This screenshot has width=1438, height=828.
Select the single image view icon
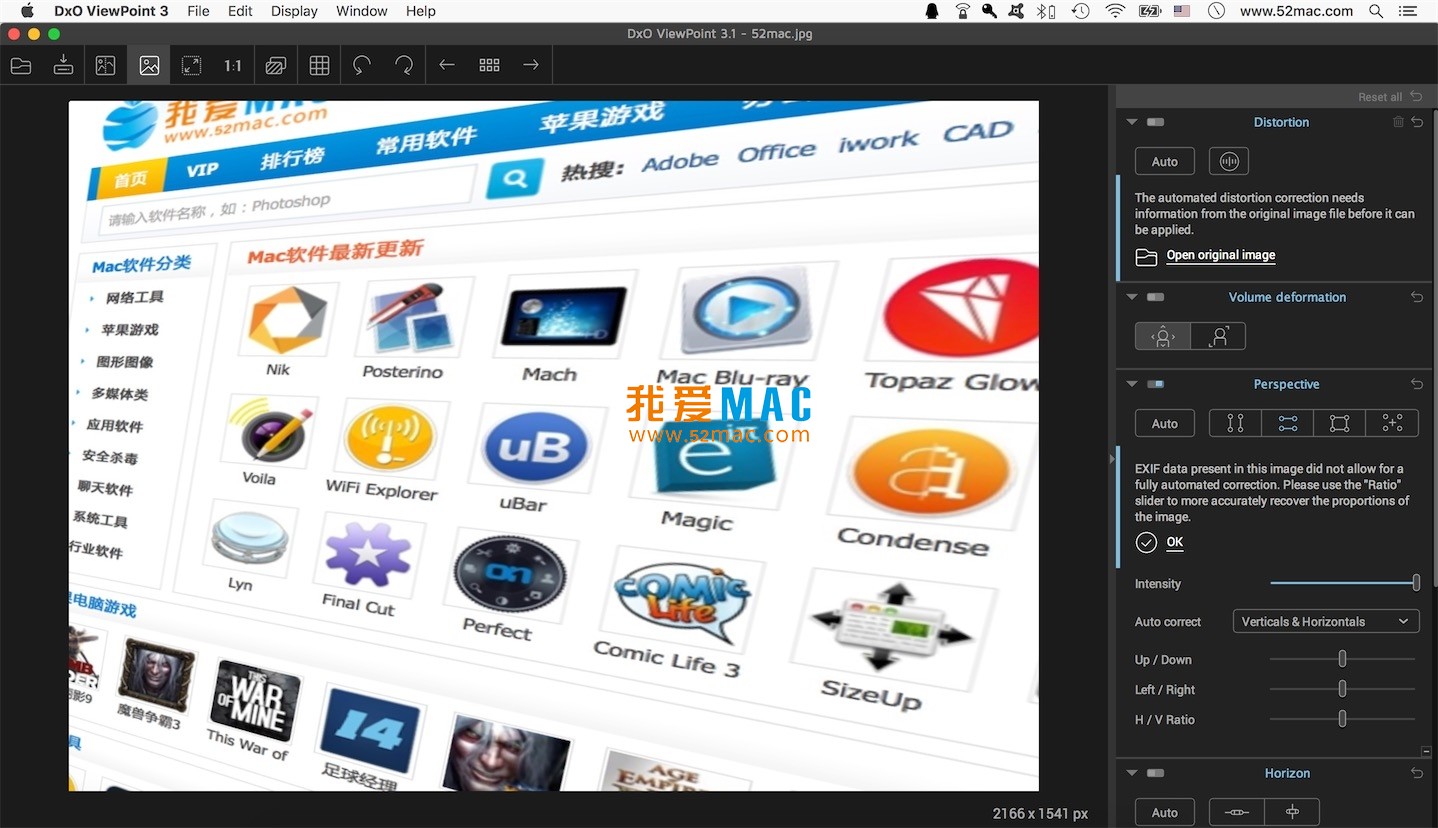pos(149,65)
